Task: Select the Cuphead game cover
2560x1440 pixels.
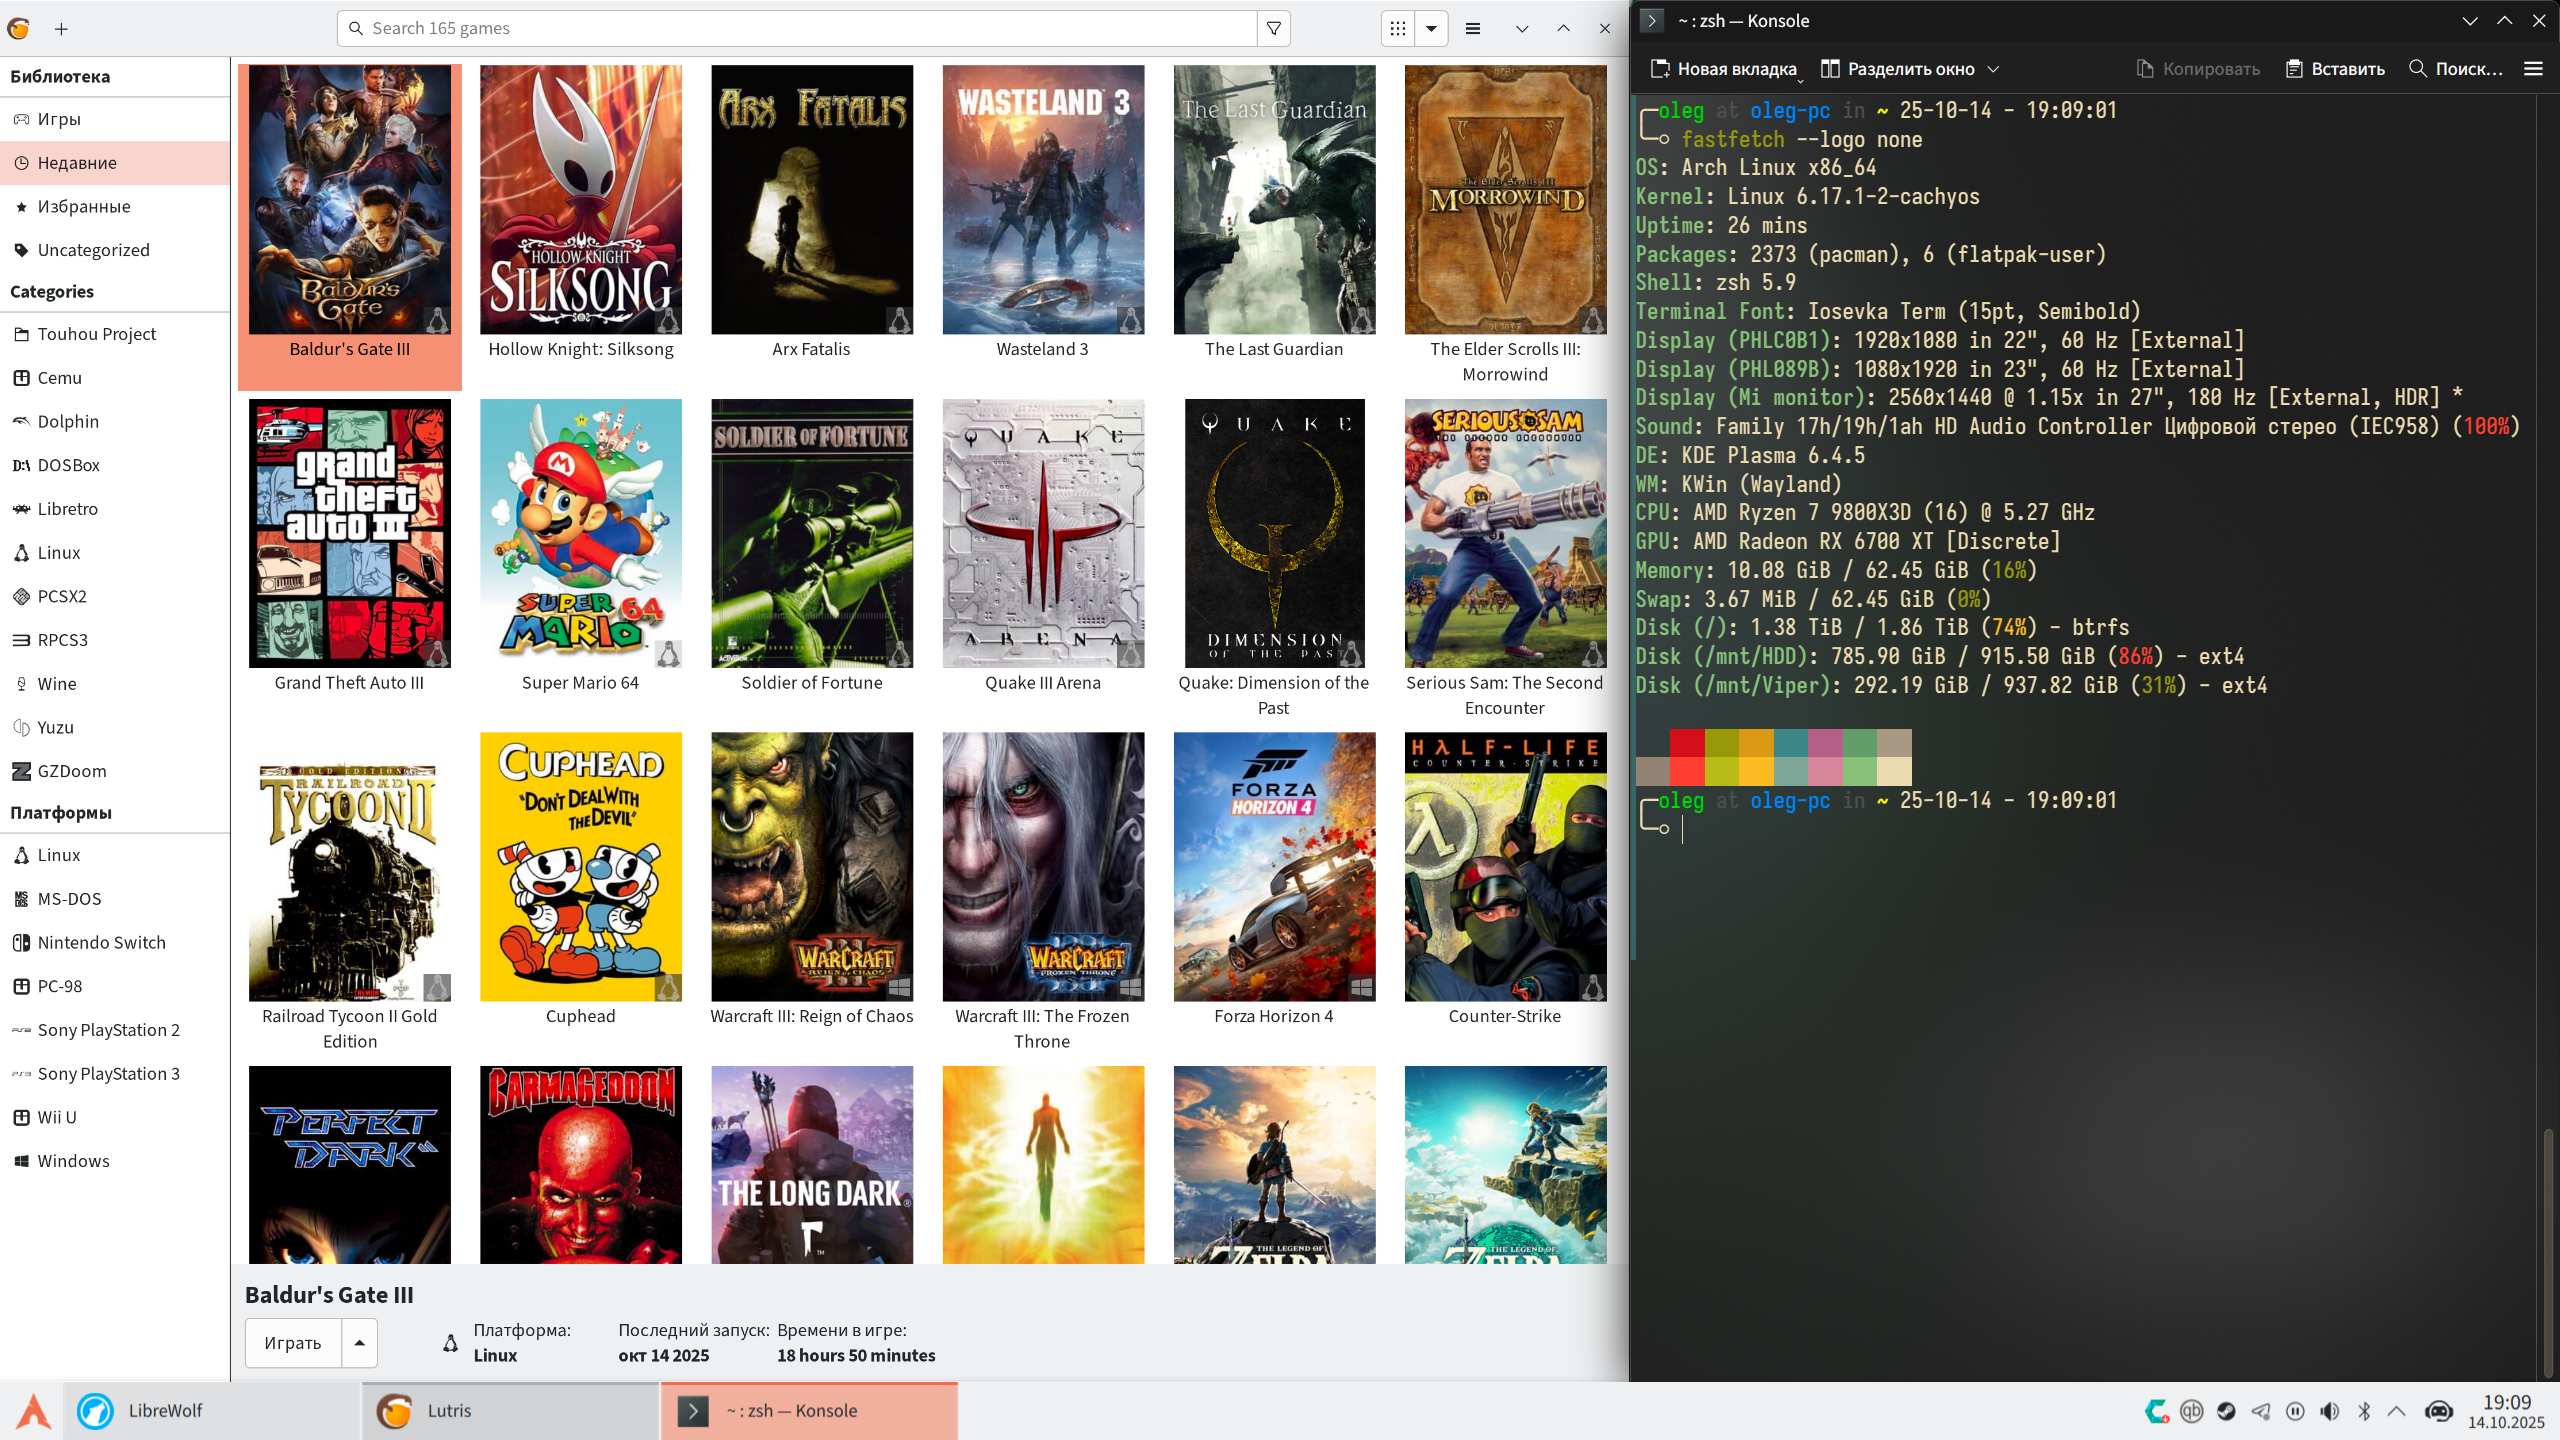Action: (x=580, y=866)
